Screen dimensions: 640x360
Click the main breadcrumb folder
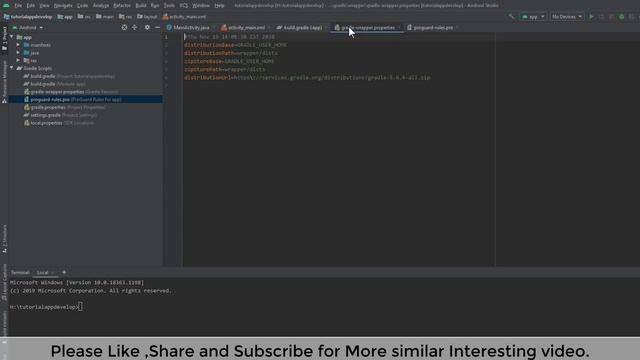(105, 17)
